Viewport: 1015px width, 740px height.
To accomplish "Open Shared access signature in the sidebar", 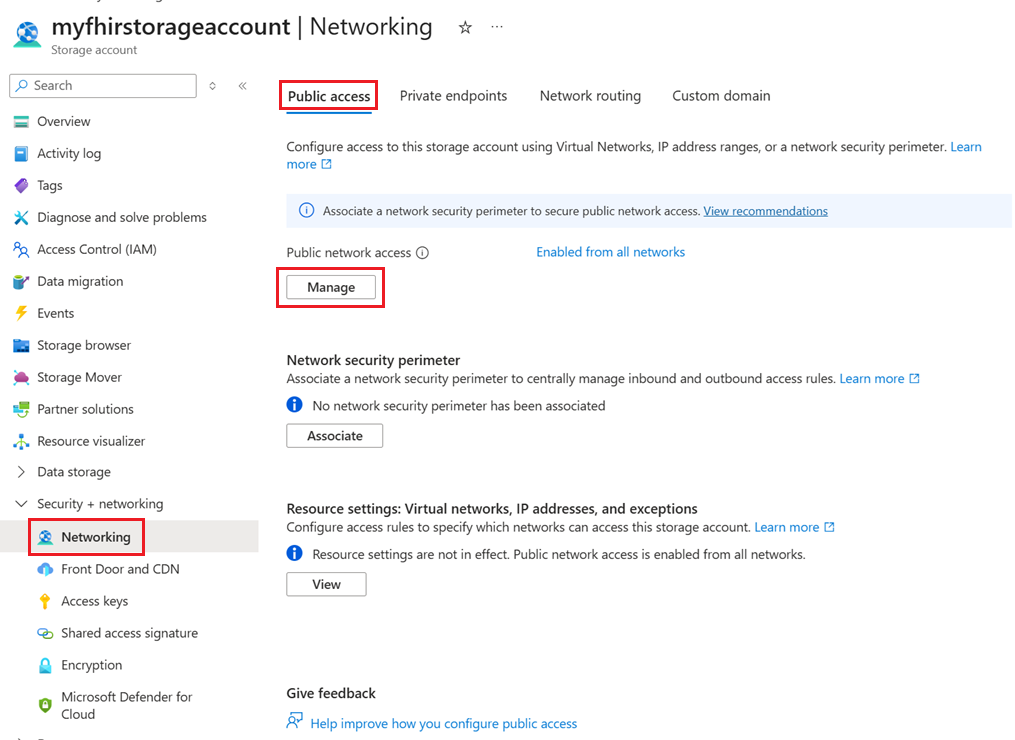I will [129, 633].
